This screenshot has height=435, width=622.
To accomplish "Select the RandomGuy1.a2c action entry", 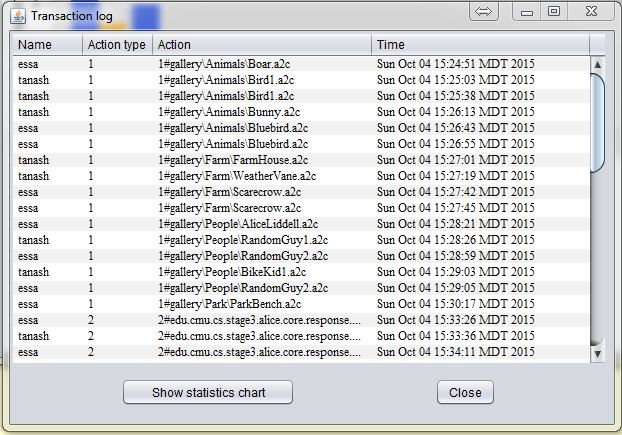I will (243, 240).
